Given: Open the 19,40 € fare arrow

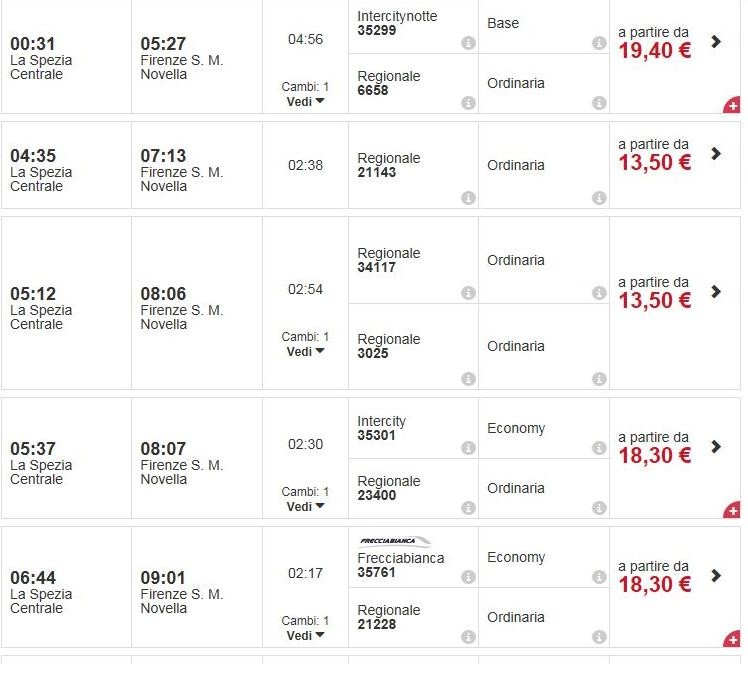Looking at the screenshot, I should click(x=716, y=42).
